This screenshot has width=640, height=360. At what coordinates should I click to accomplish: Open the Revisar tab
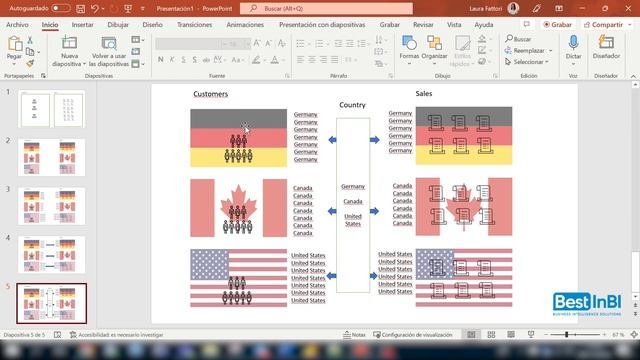[x=423, y=24]
